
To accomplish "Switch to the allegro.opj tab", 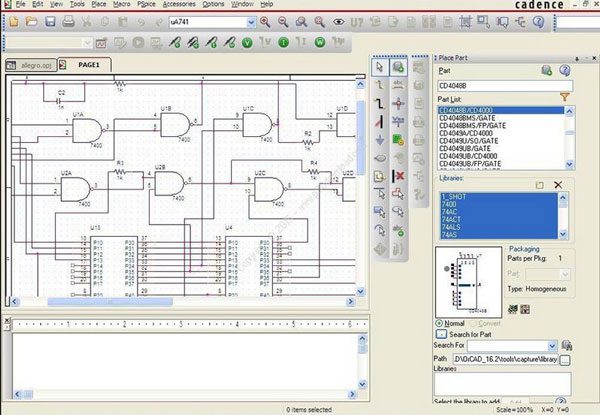I will (x=31, y=65).
